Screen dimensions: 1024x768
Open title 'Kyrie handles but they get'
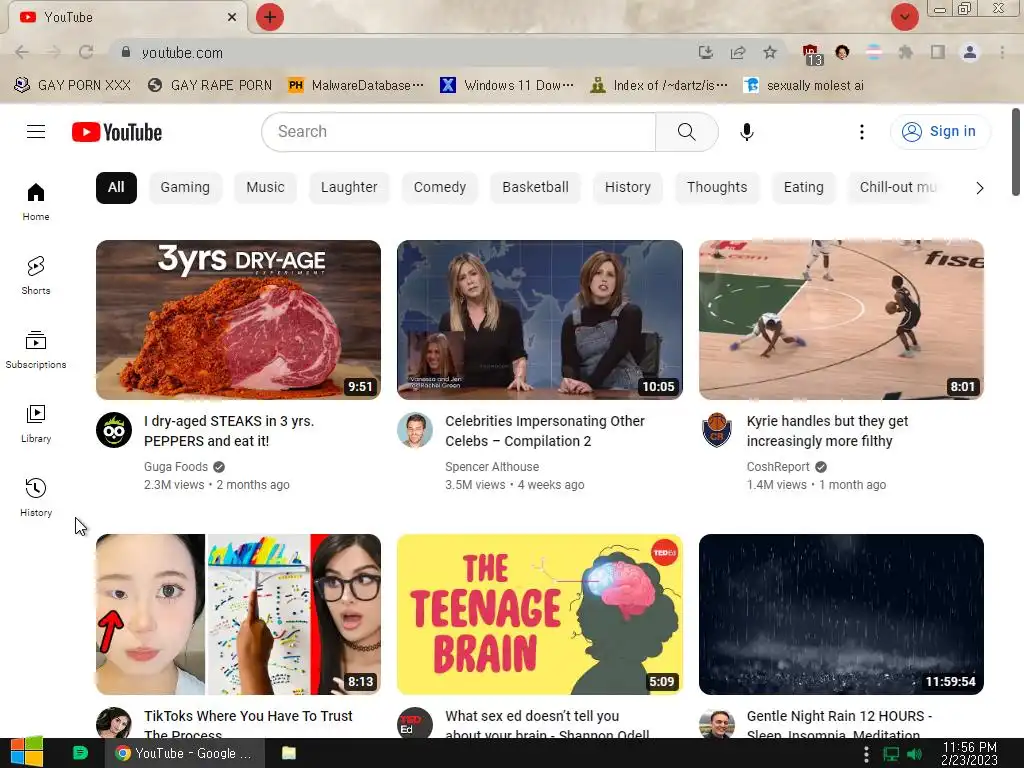click(827, 431)
